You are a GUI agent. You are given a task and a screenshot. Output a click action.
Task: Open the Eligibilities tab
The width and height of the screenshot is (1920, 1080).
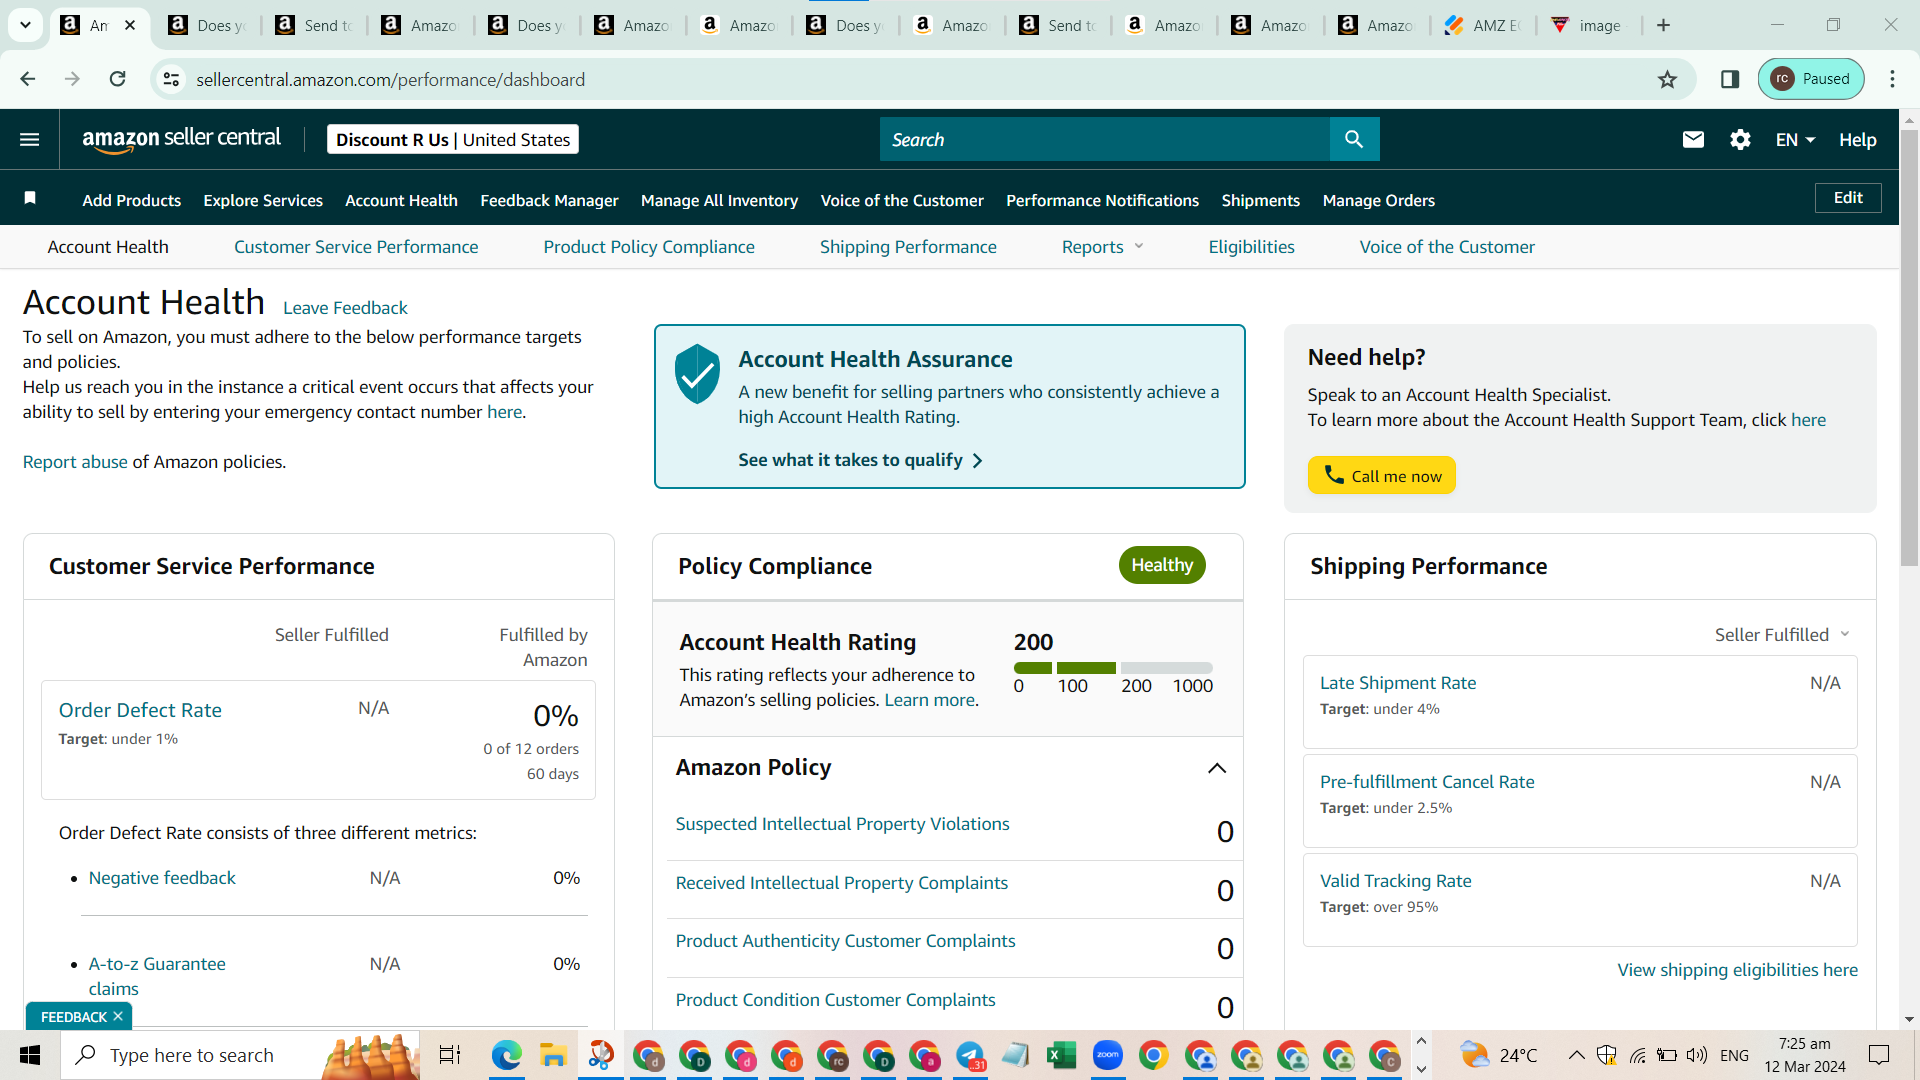(x=1251, y=247)
